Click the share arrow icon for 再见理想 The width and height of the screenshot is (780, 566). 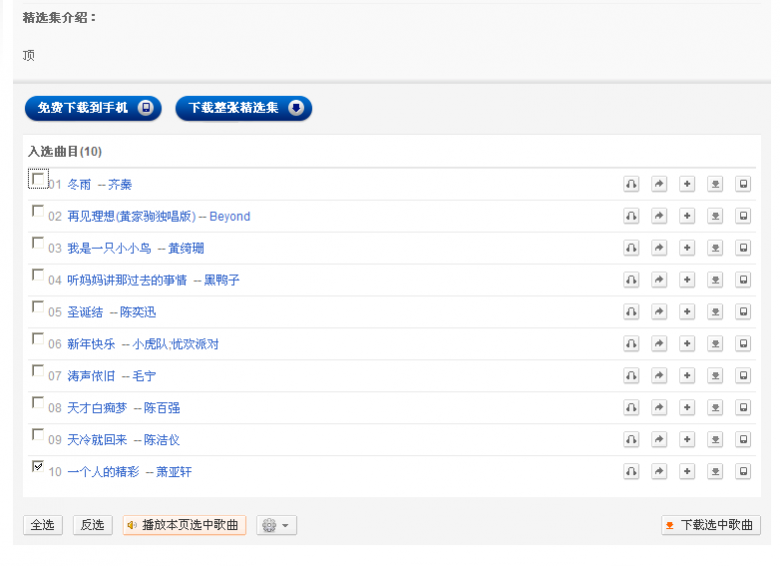(659, 216)
